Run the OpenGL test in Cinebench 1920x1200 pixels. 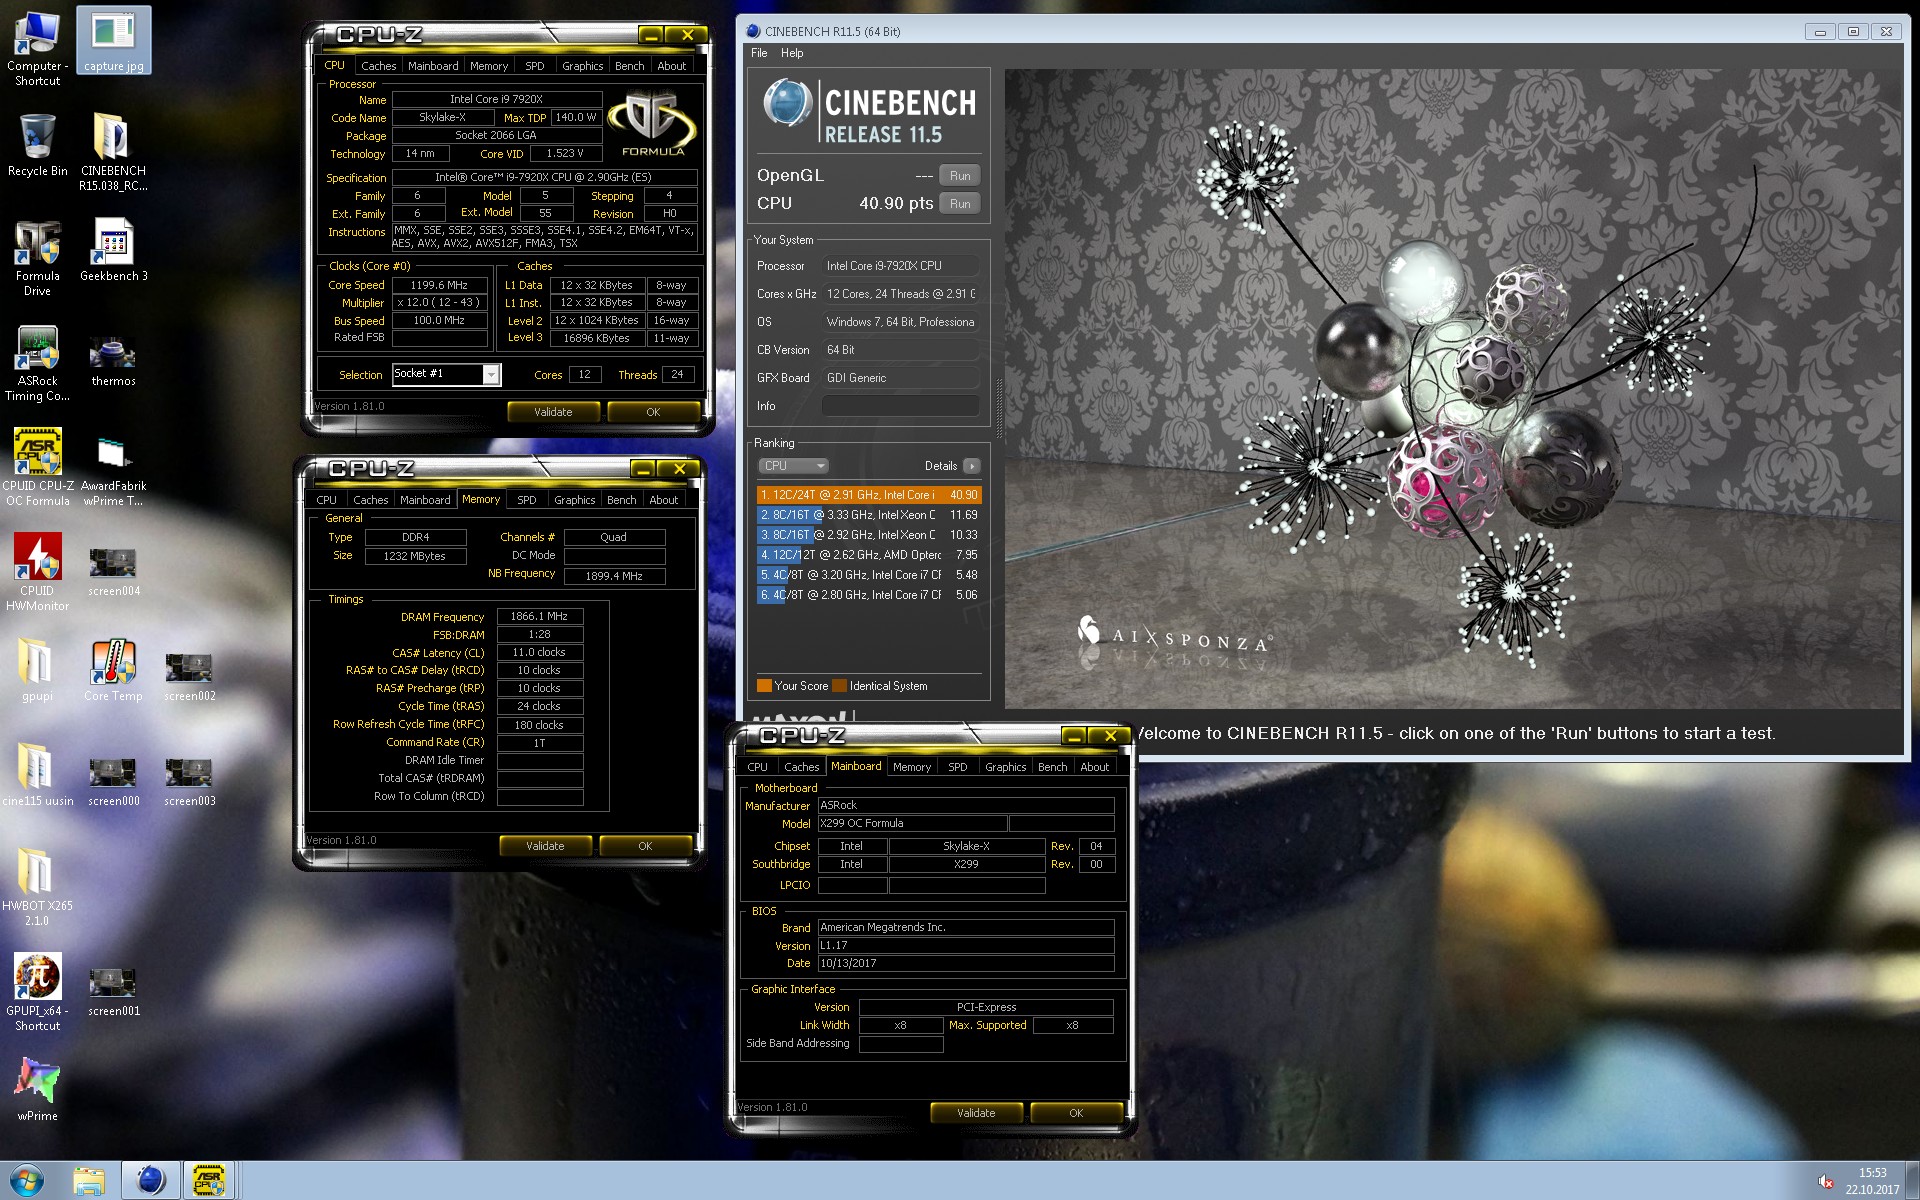pos(960,176)
